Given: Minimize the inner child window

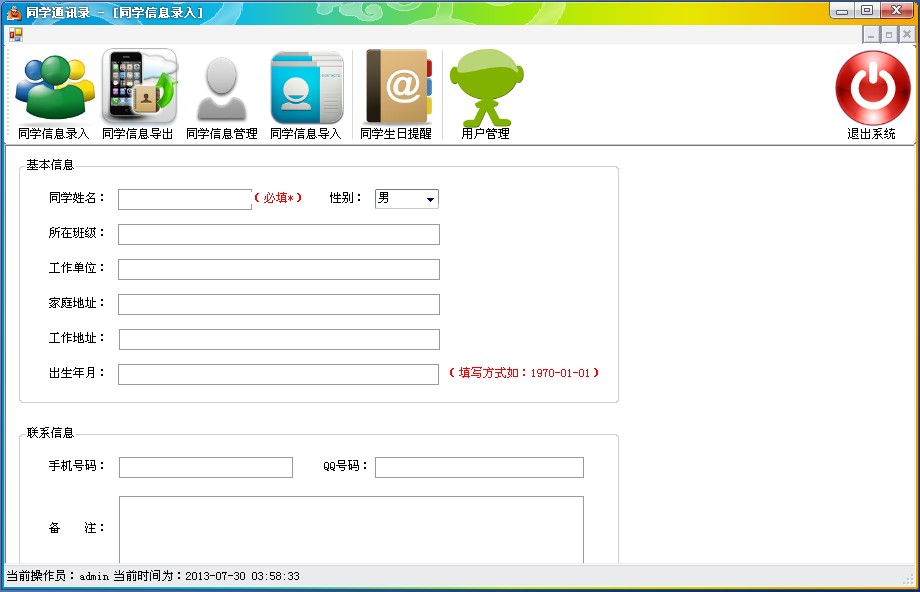Looking at the screenshot, I should 871,35.
